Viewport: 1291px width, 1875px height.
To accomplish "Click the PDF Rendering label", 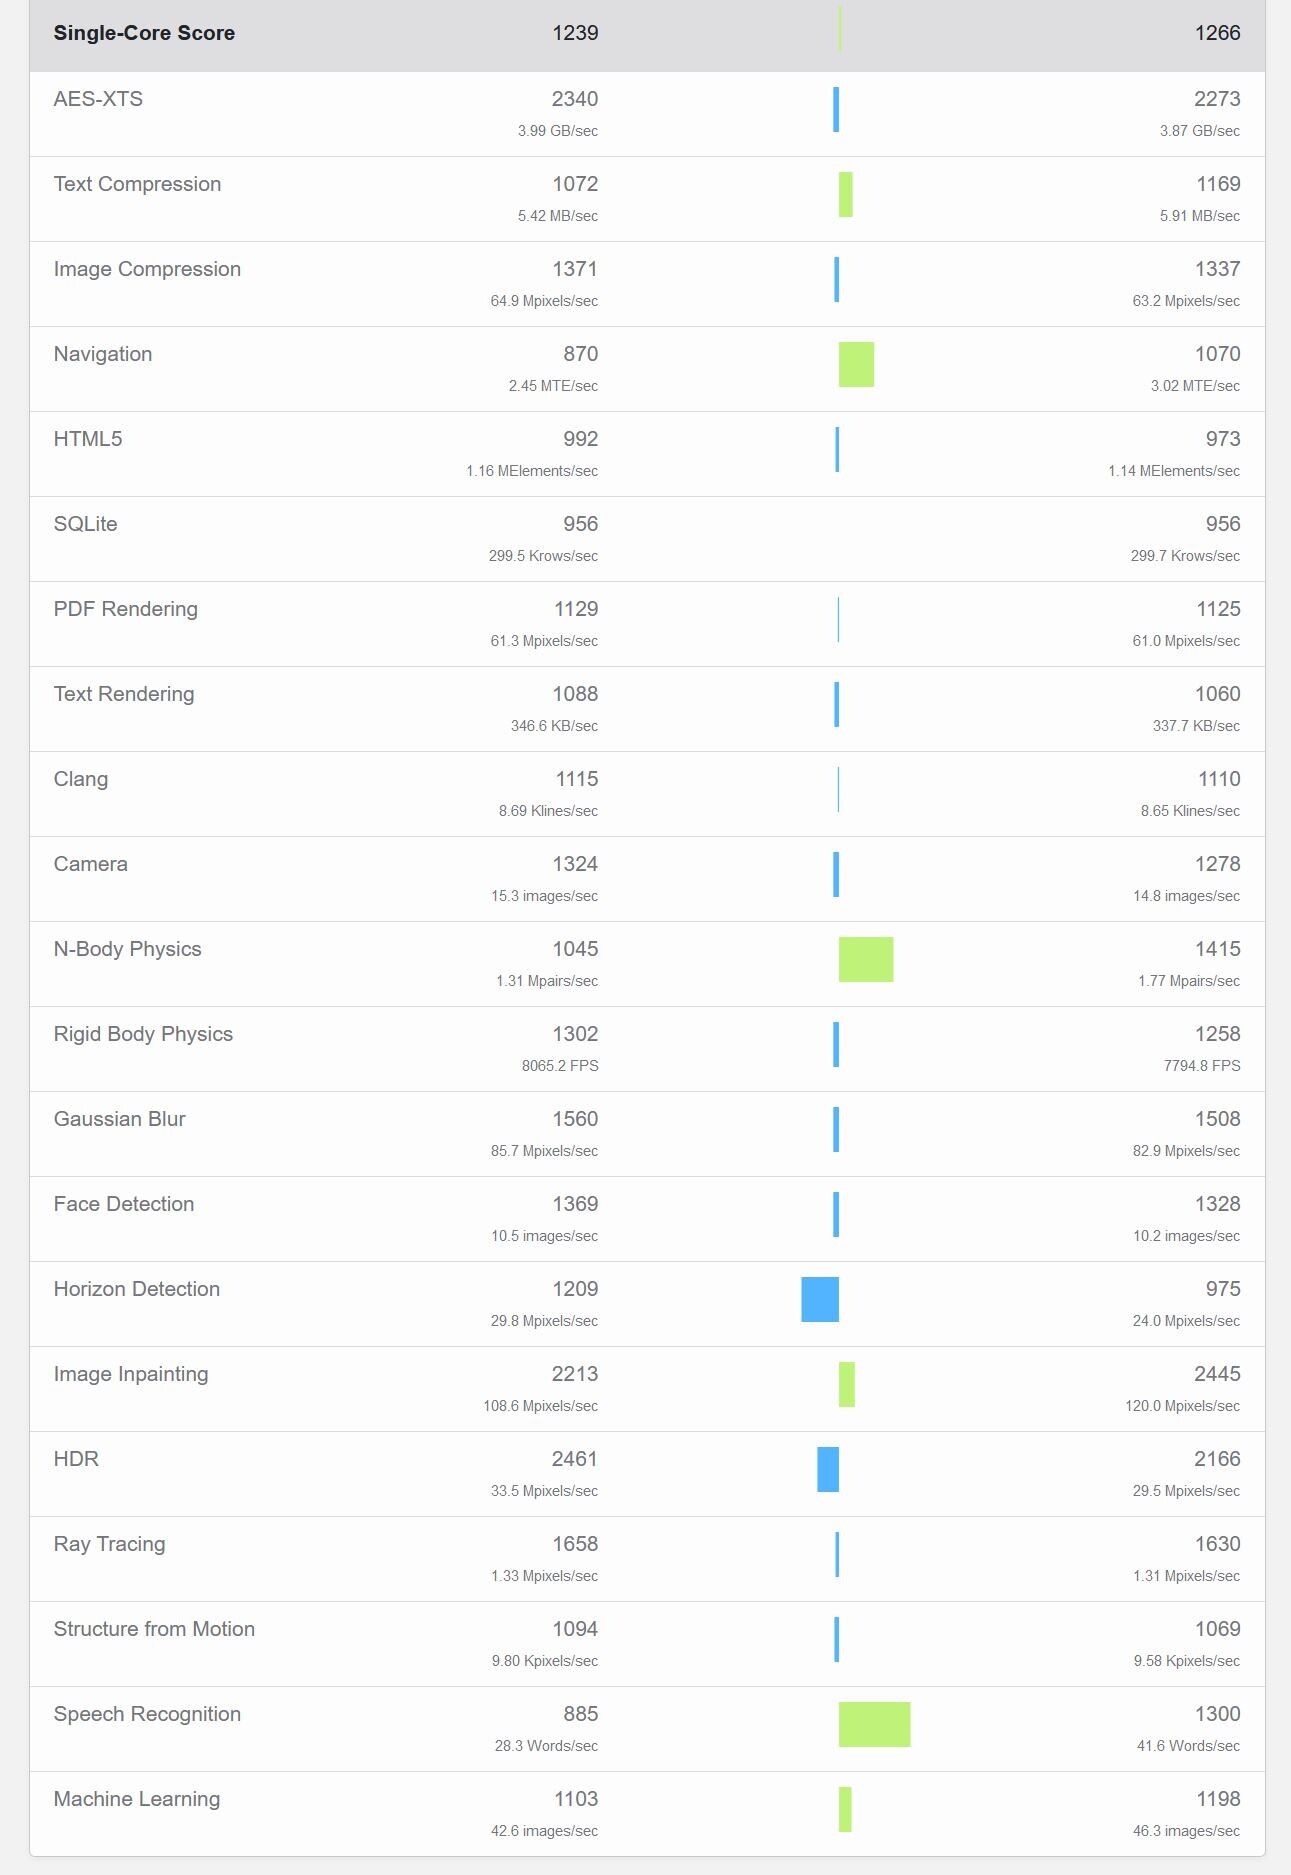I will tap(126, 609).
